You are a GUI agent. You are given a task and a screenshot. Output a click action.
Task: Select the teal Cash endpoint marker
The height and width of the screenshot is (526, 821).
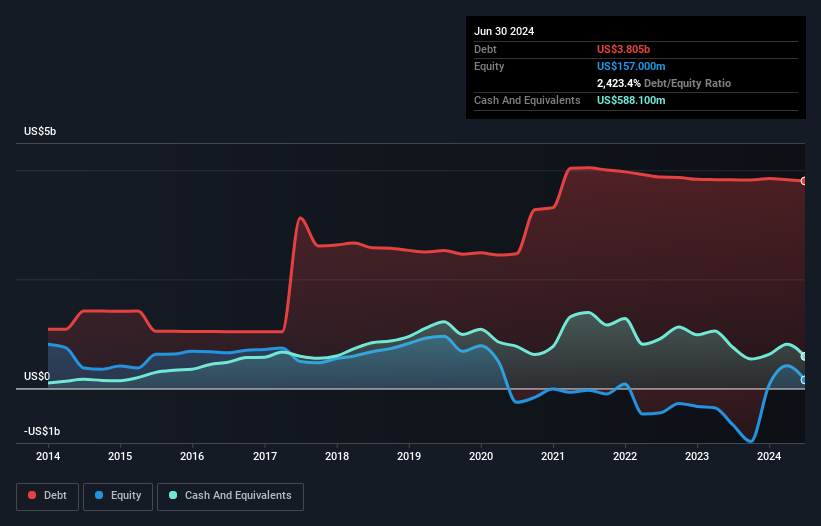click(x=804, y=356)
